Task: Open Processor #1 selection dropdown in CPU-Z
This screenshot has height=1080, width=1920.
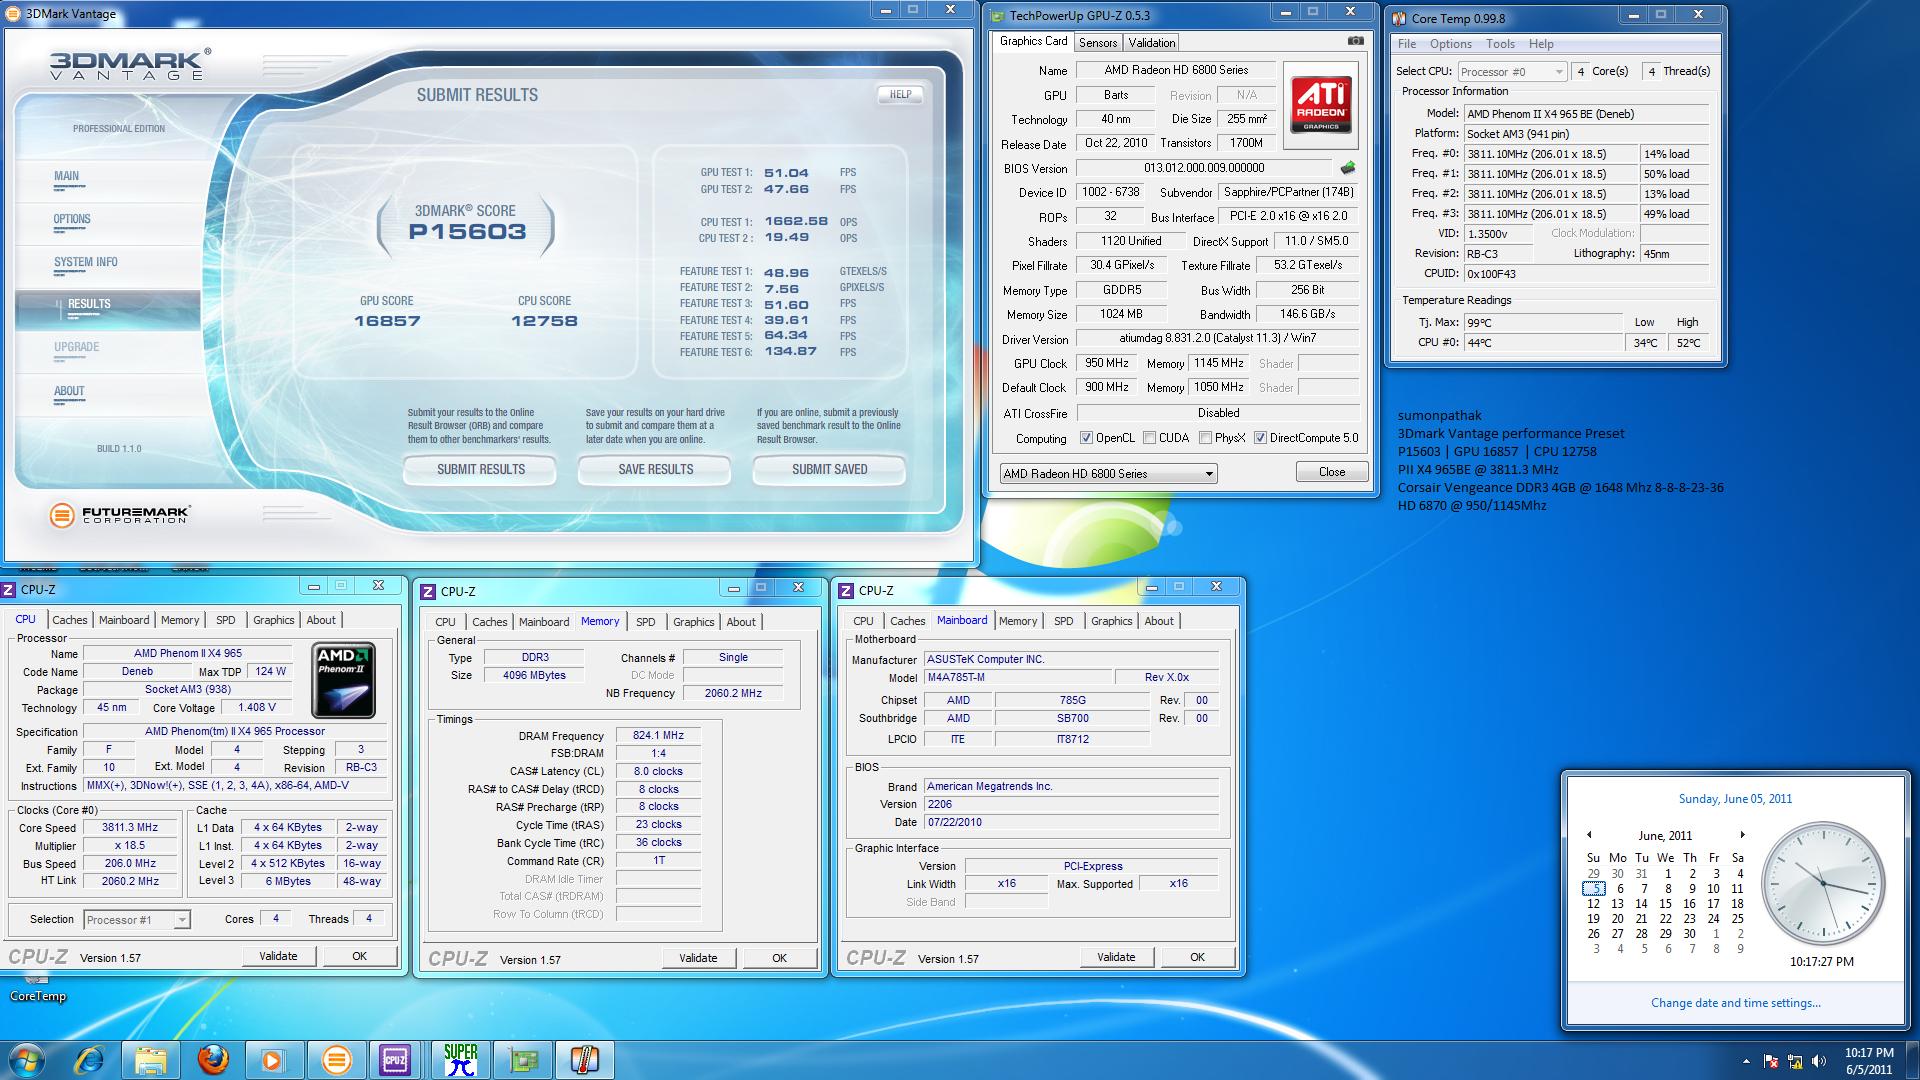Action: click(x=137, y=920)
